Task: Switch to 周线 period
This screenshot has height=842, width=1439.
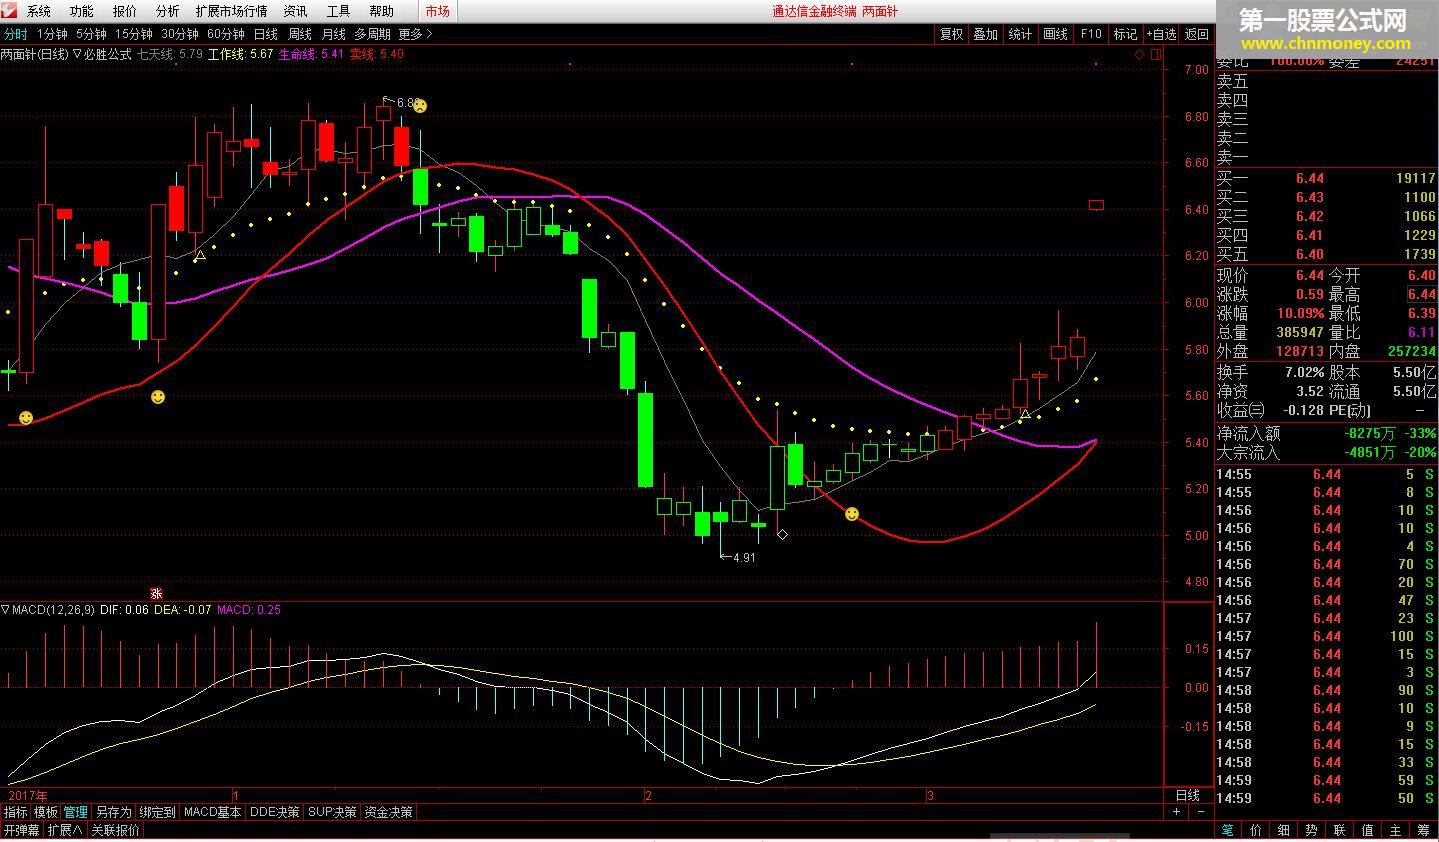Action: click(x=300, y=34)
